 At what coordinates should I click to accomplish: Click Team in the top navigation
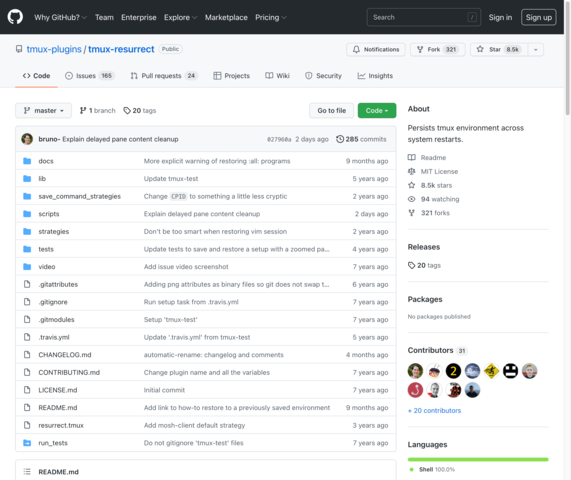(104, 17)
